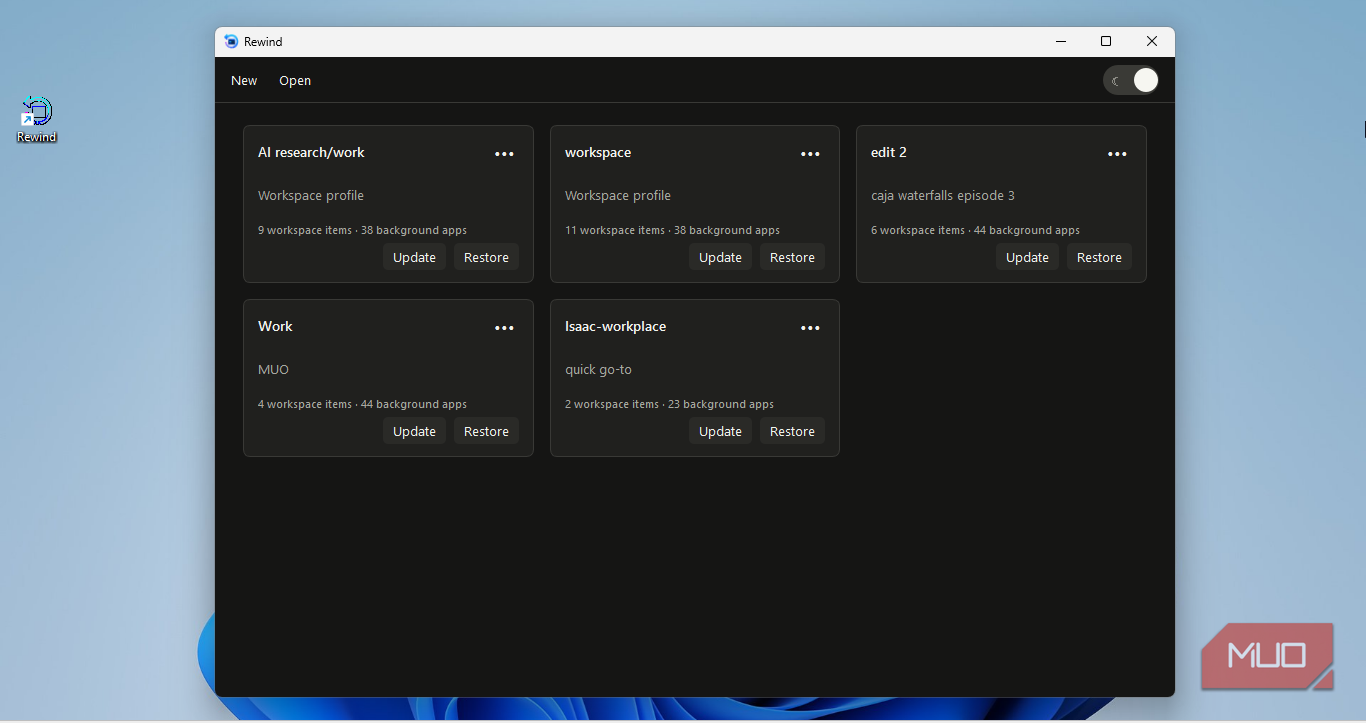Update the Isaac-workplace profile

[720, 431]
